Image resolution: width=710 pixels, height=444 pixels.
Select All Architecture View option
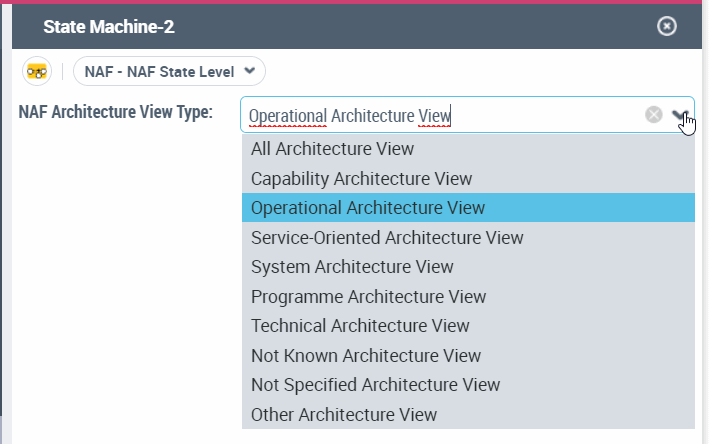point(332,149)
